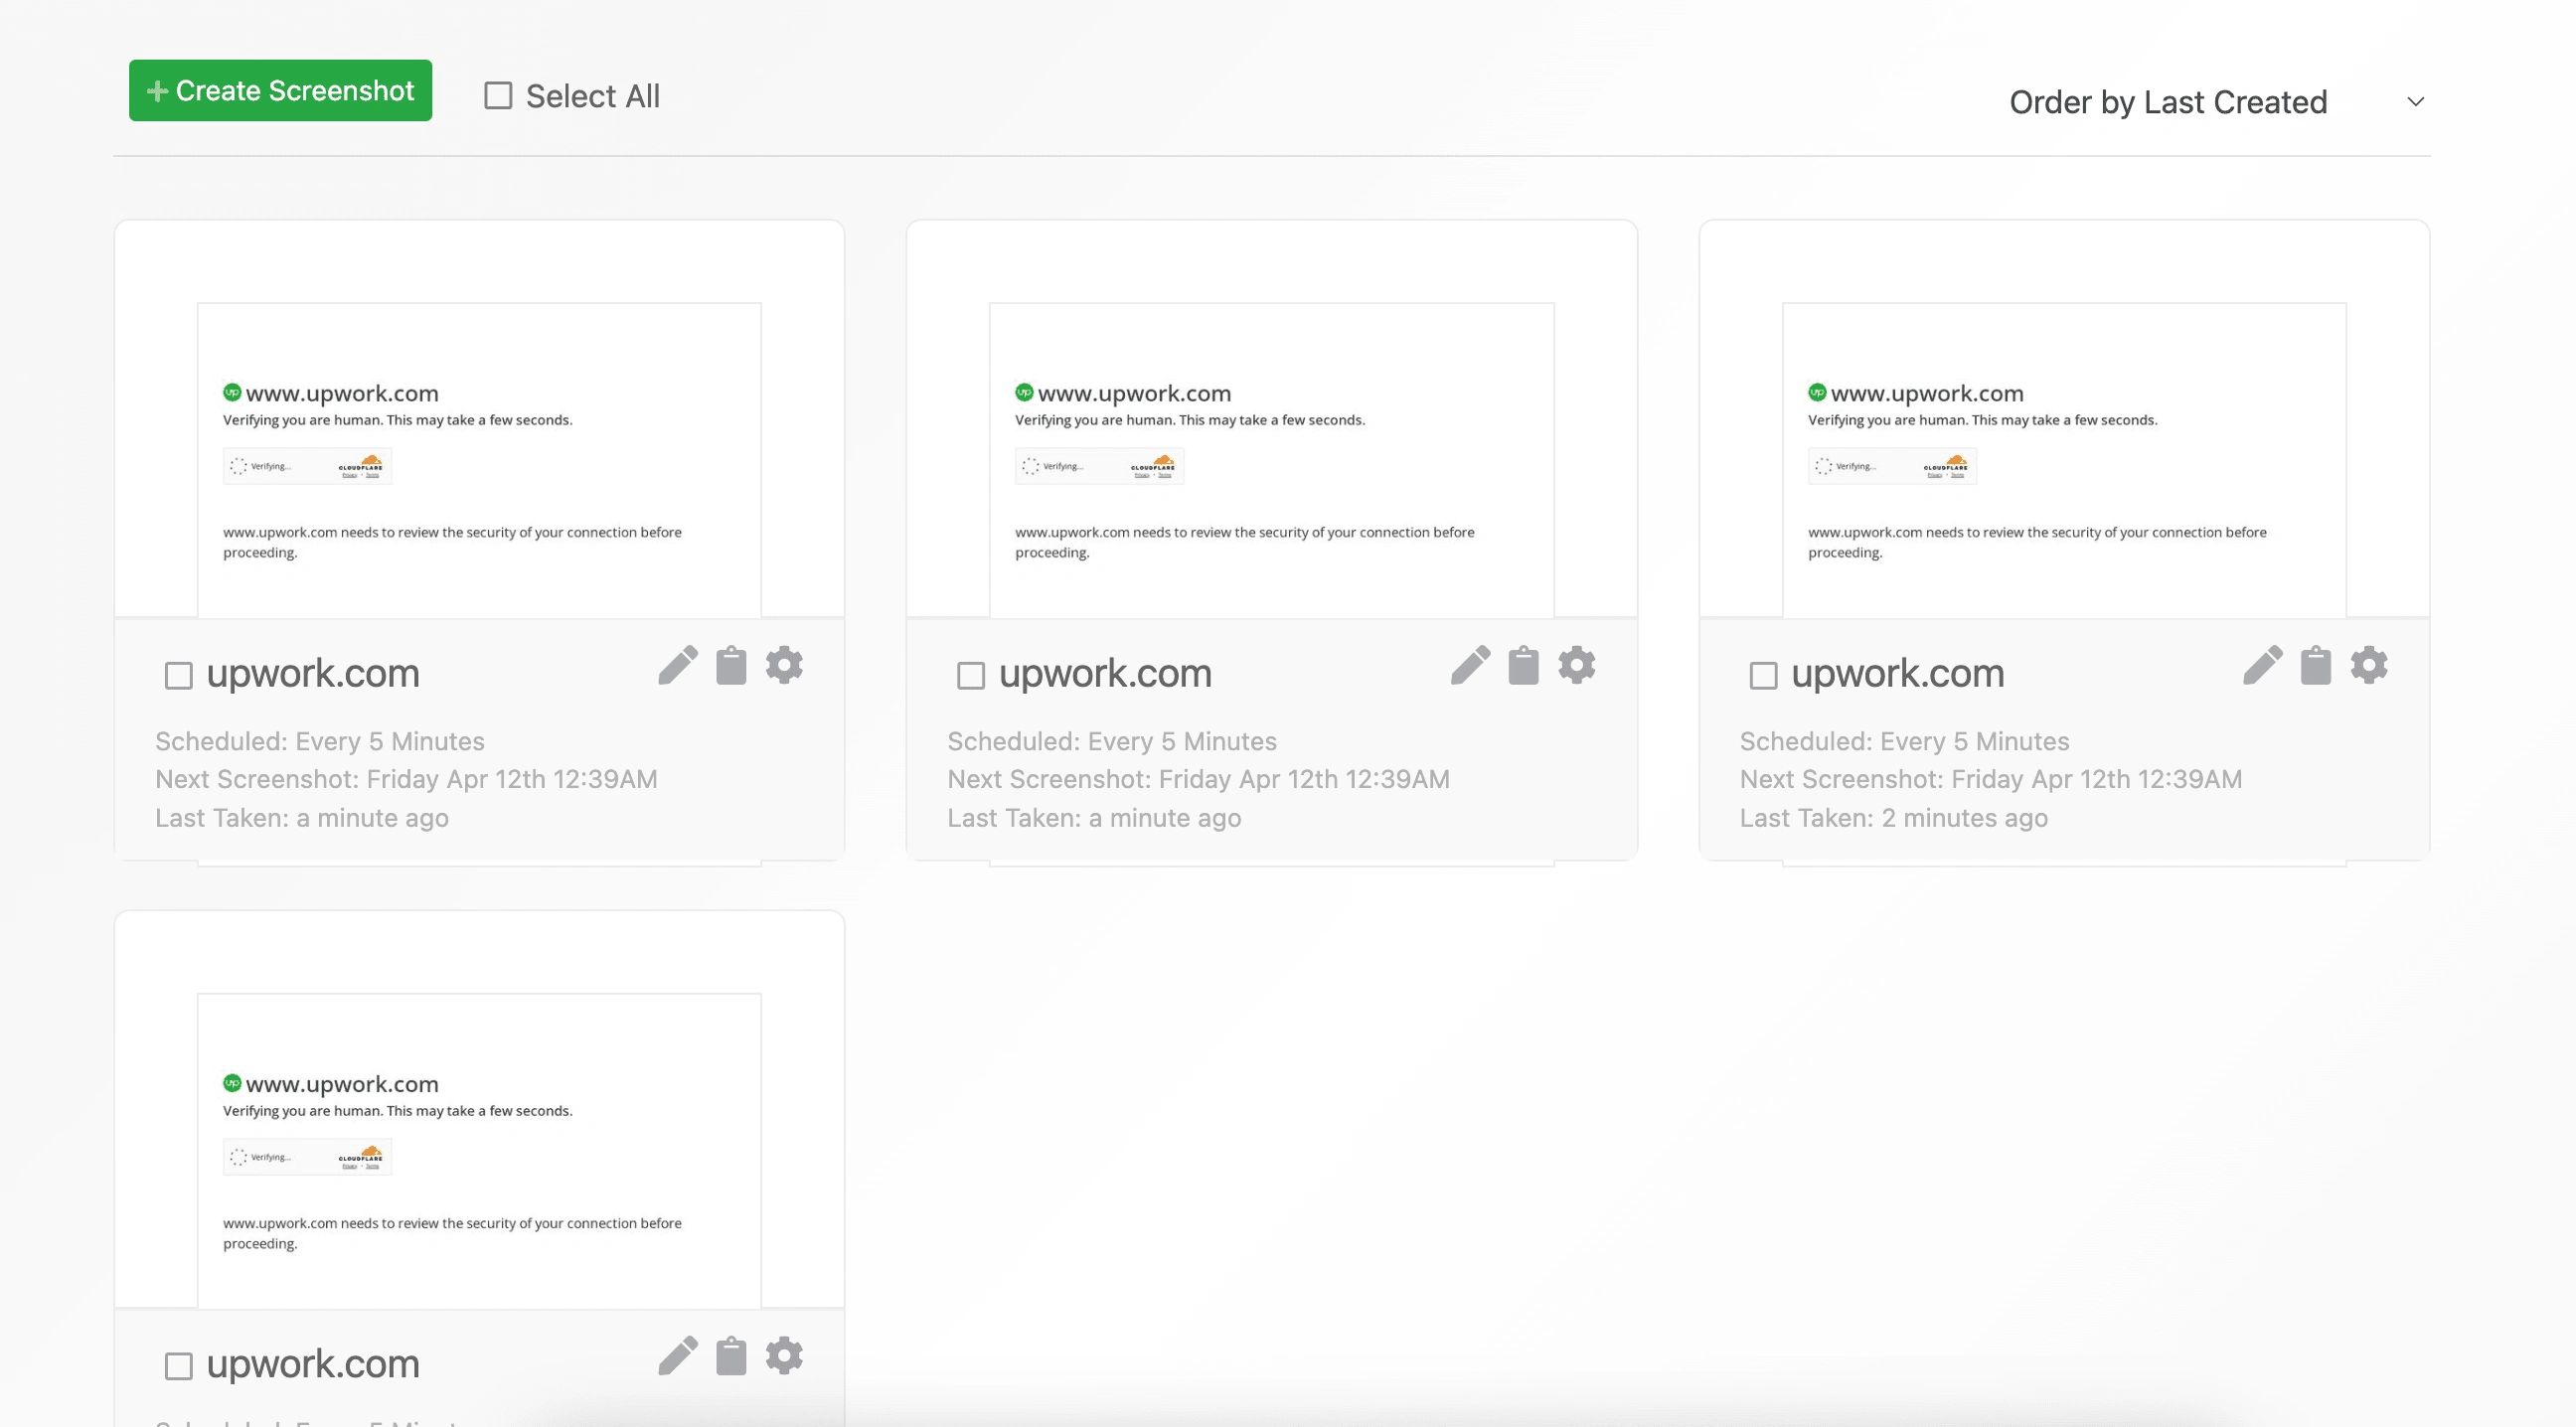
Task: Click clipboard icon on first upwork.com card
Action: (x=731, y=666)
